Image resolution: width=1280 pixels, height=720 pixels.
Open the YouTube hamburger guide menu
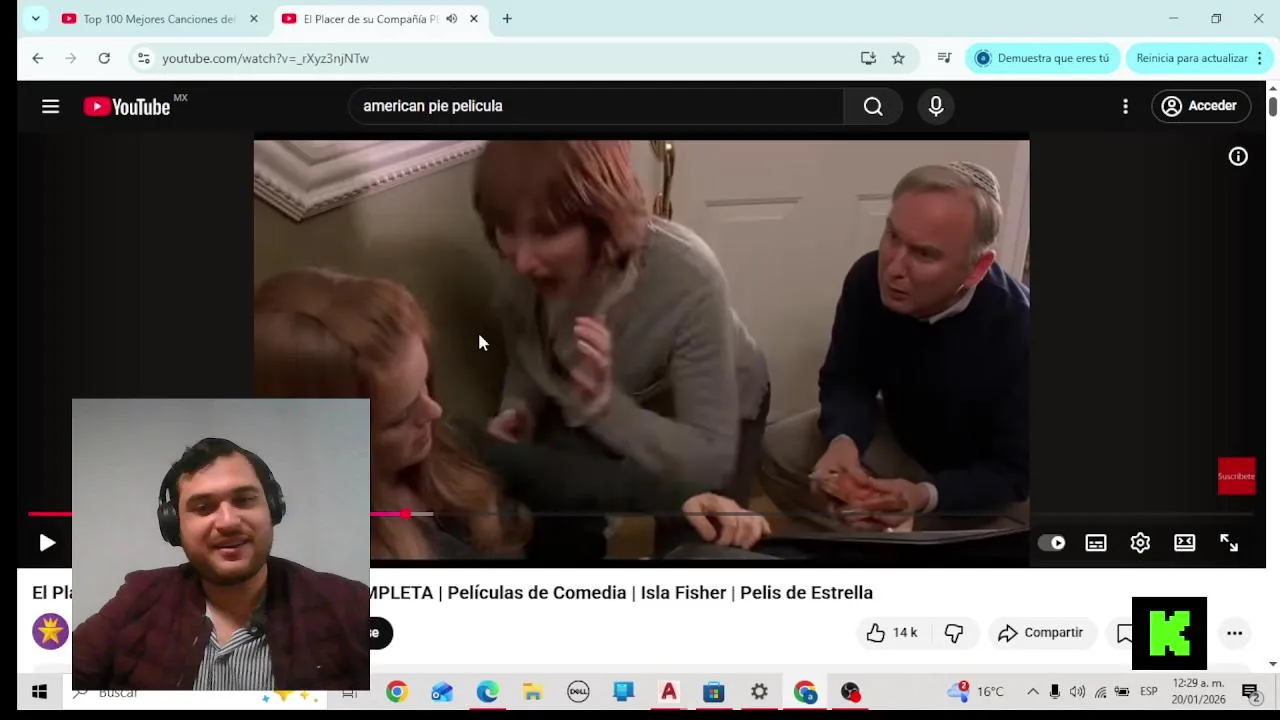(x=50, y=106)
